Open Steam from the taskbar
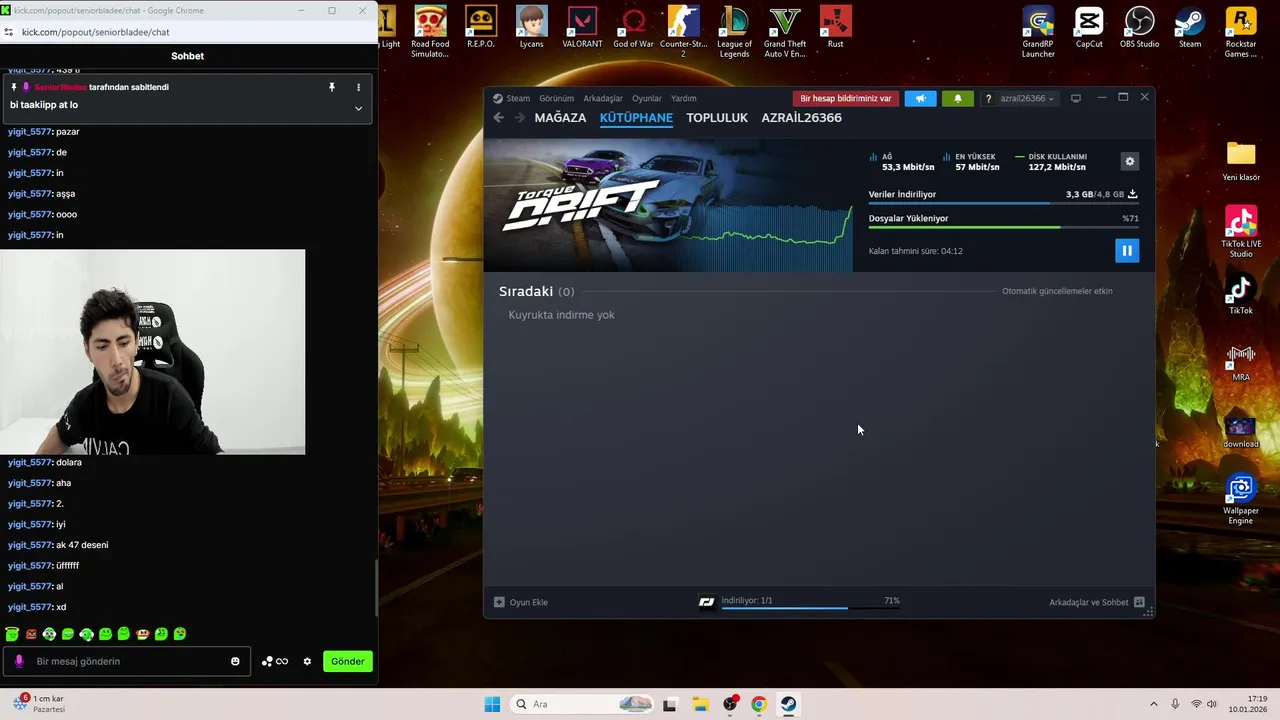The image size is (1280, 720). click(788, 704)
